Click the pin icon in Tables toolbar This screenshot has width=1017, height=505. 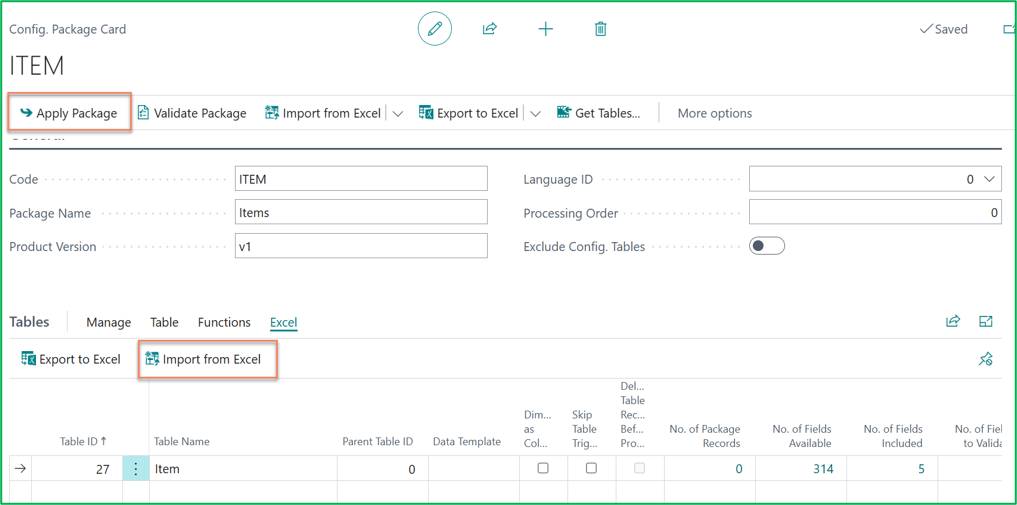point(985,359)
